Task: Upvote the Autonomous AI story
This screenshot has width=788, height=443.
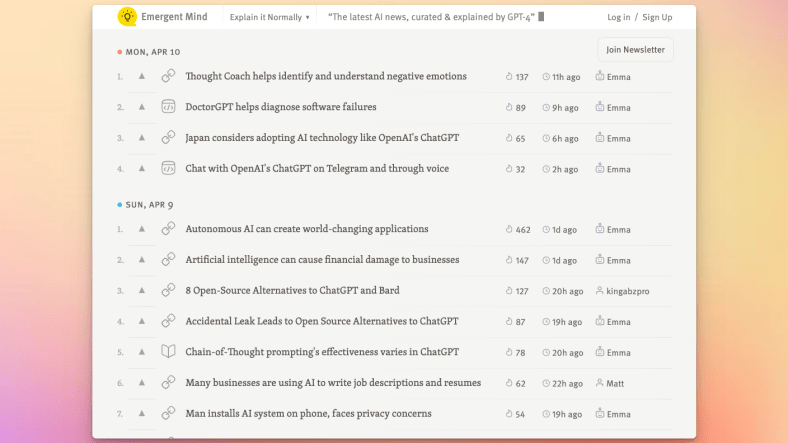Action: click(x=142, y=229)
